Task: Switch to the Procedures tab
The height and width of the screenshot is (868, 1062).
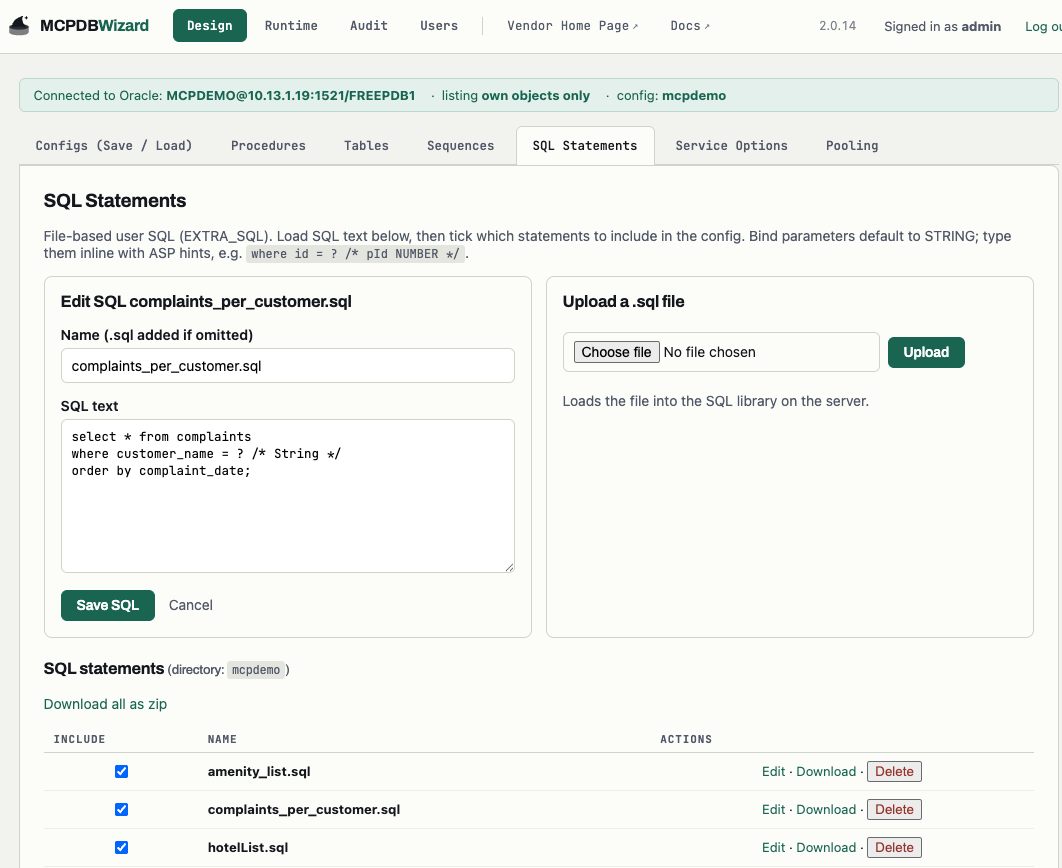Action: pos(268,146)
